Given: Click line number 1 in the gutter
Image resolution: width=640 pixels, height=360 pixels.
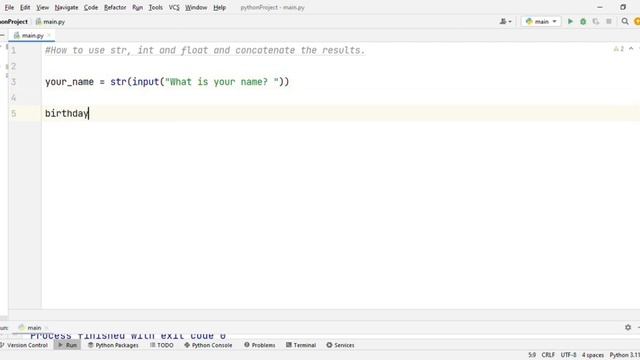Looking at the screenshot, I should (x=13, y=51).
